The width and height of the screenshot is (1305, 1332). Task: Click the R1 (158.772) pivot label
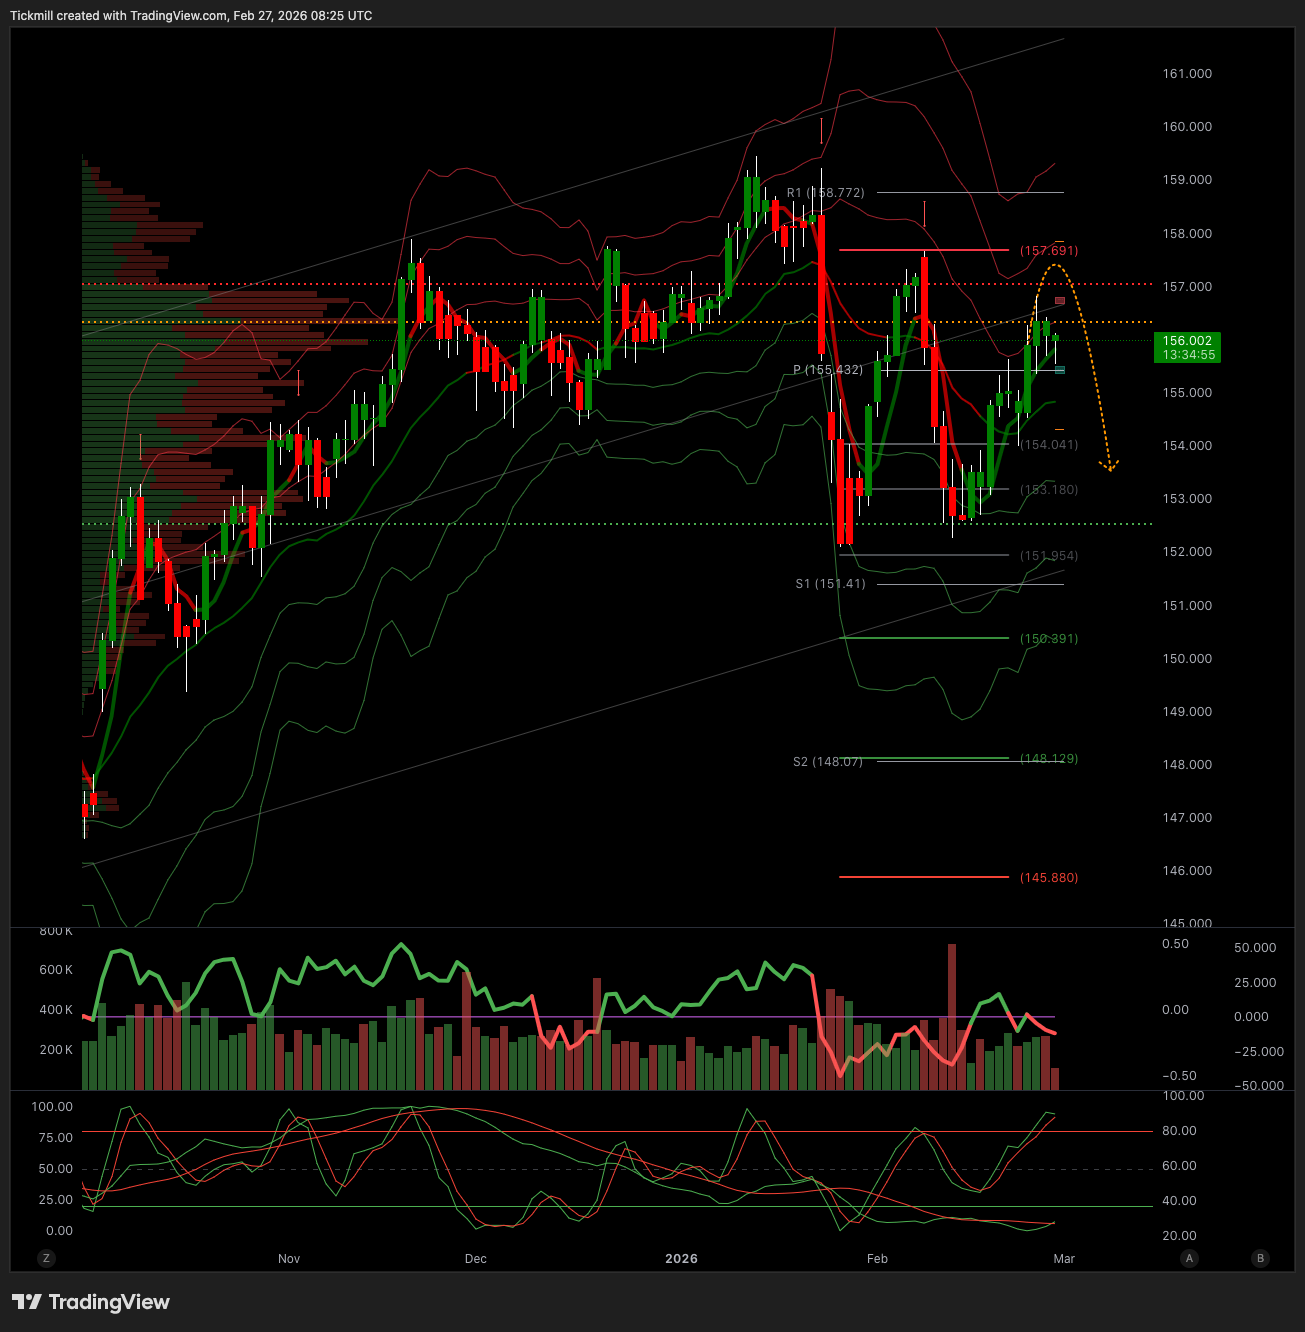tap(825, 193)
